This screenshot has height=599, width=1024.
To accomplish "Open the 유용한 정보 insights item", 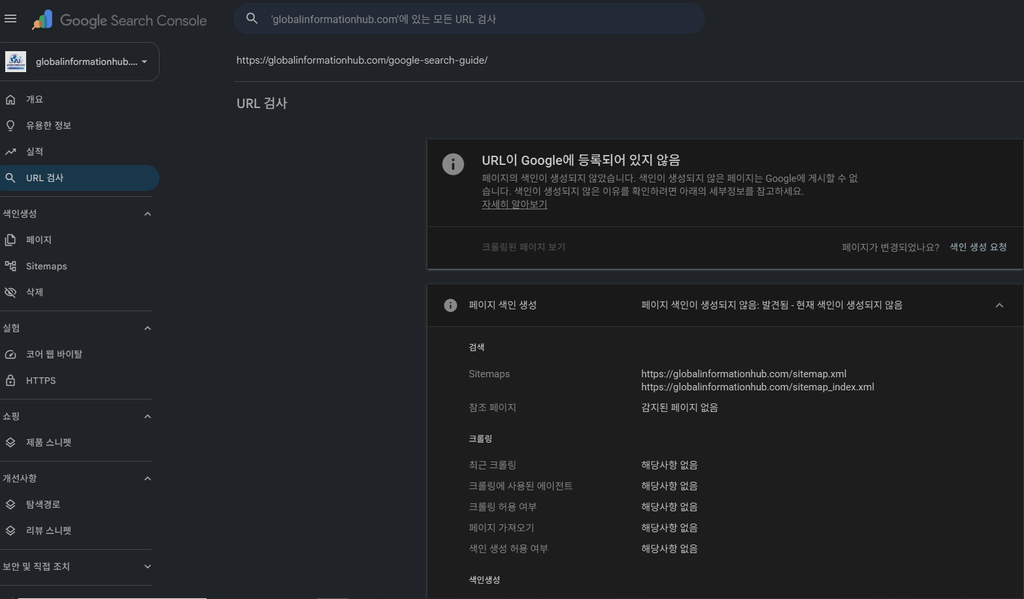I will click(x=78, y=125).
